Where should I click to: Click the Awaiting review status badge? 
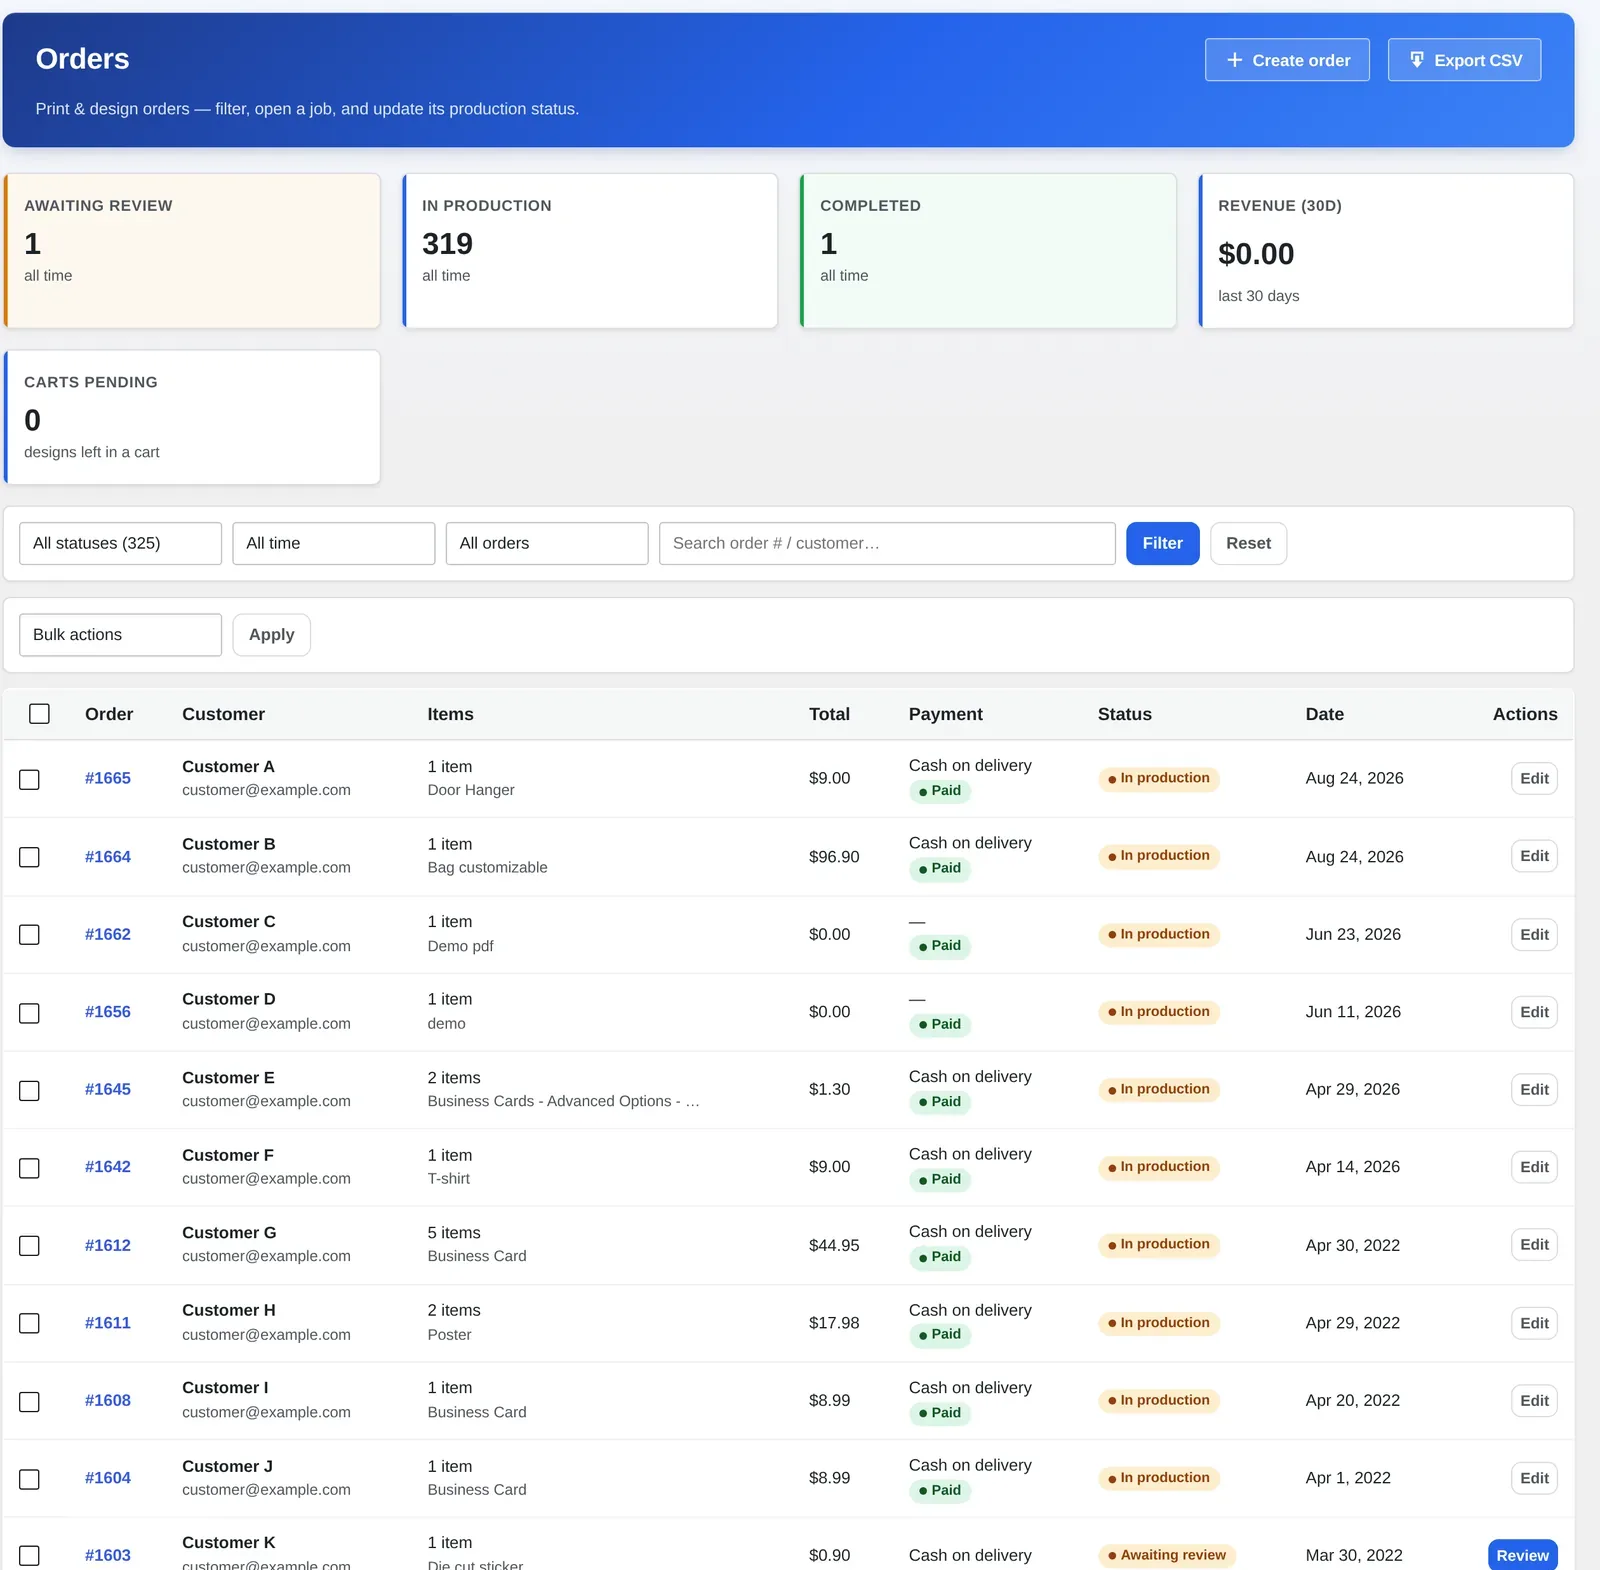tap(1167, 1555)
